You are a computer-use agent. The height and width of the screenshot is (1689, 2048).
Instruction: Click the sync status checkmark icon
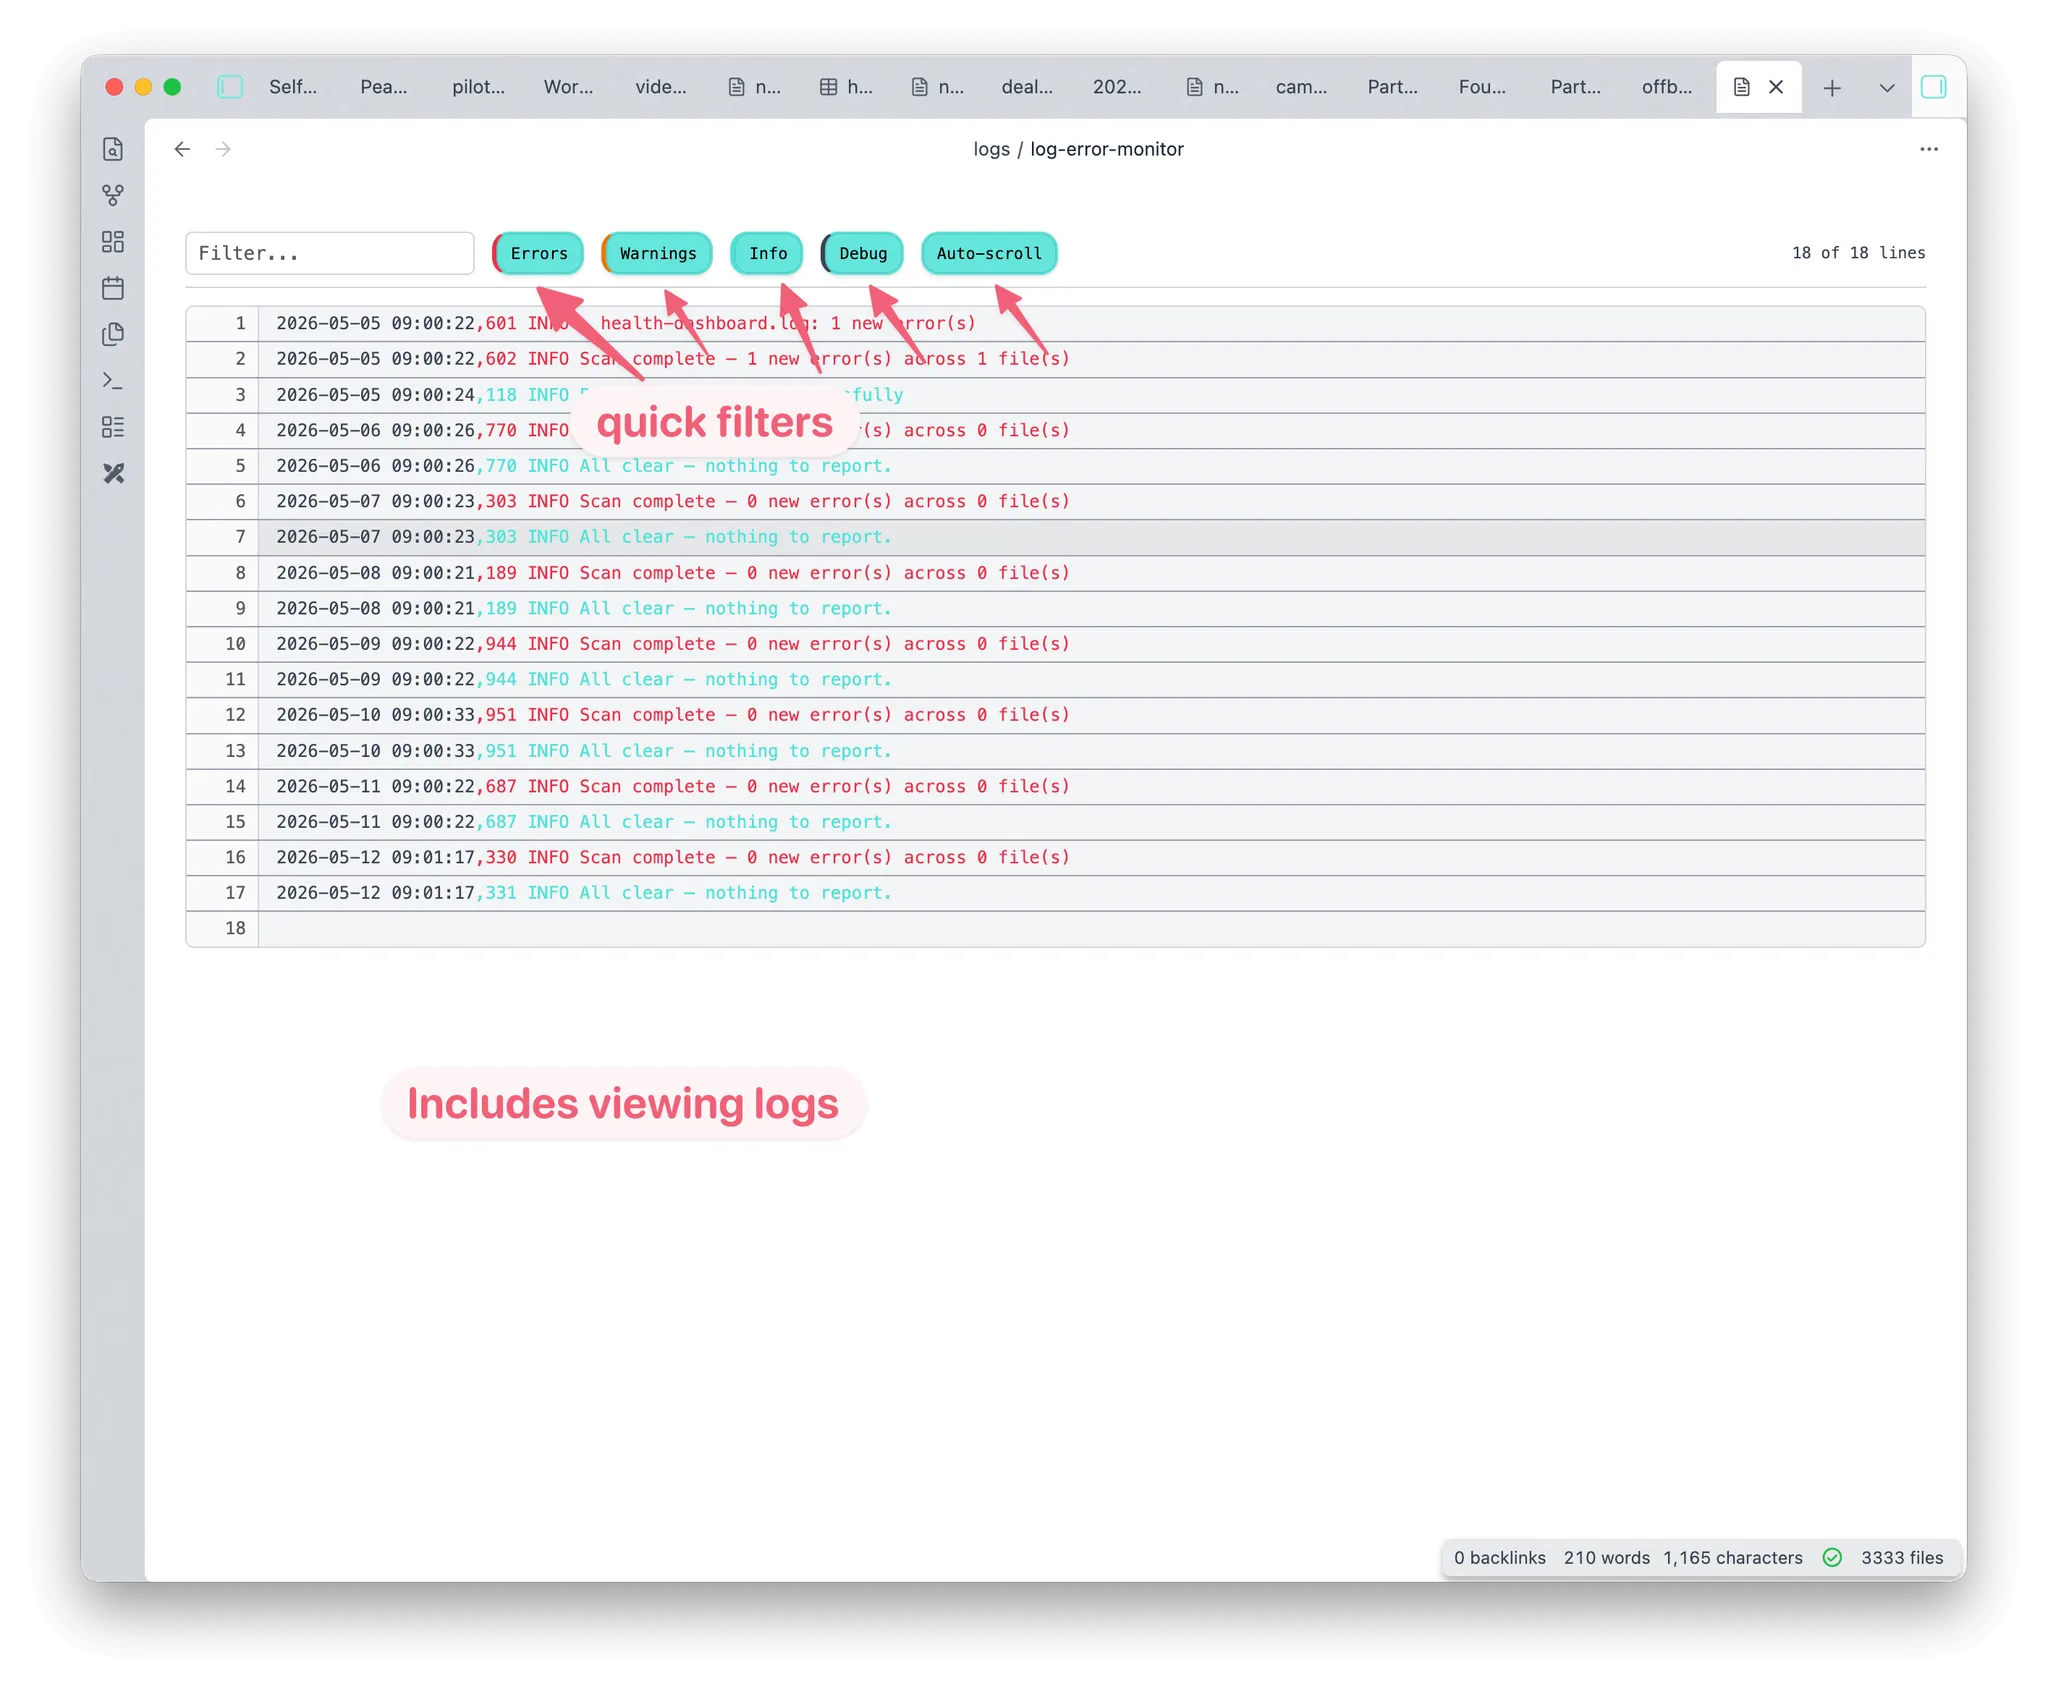[1832, 1557]
